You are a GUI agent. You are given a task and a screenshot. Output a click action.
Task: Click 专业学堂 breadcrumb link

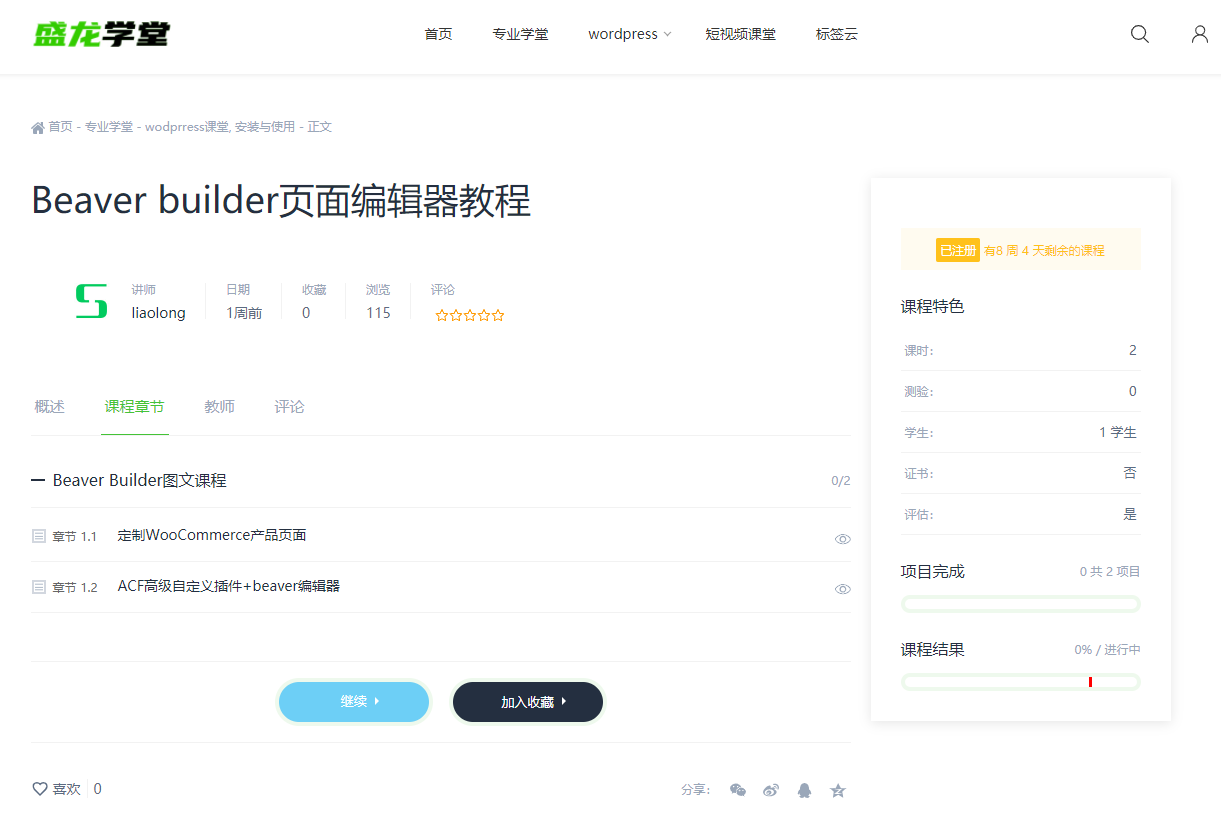point(109,127)
